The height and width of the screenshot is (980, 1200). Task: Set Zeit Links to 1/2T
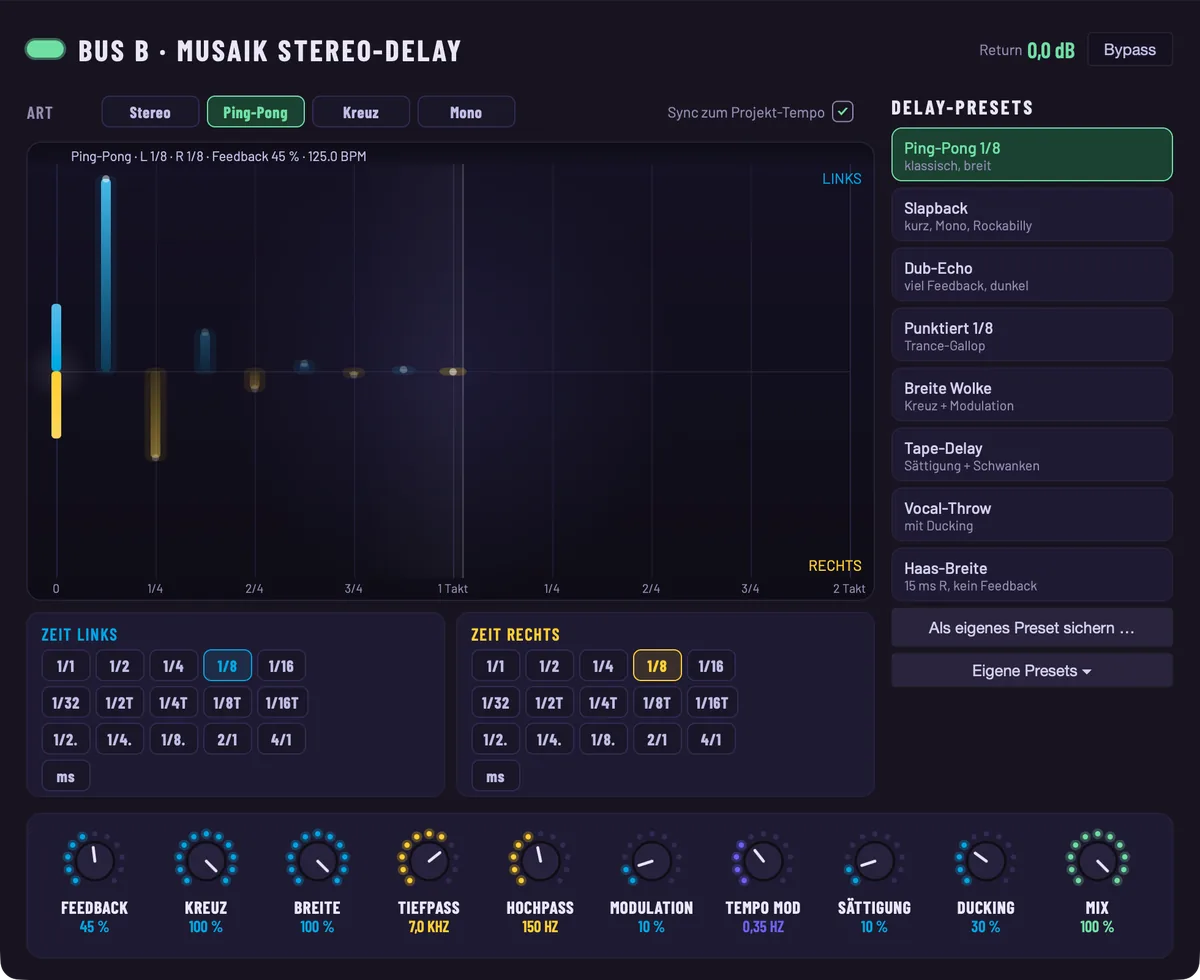point(120,703)
